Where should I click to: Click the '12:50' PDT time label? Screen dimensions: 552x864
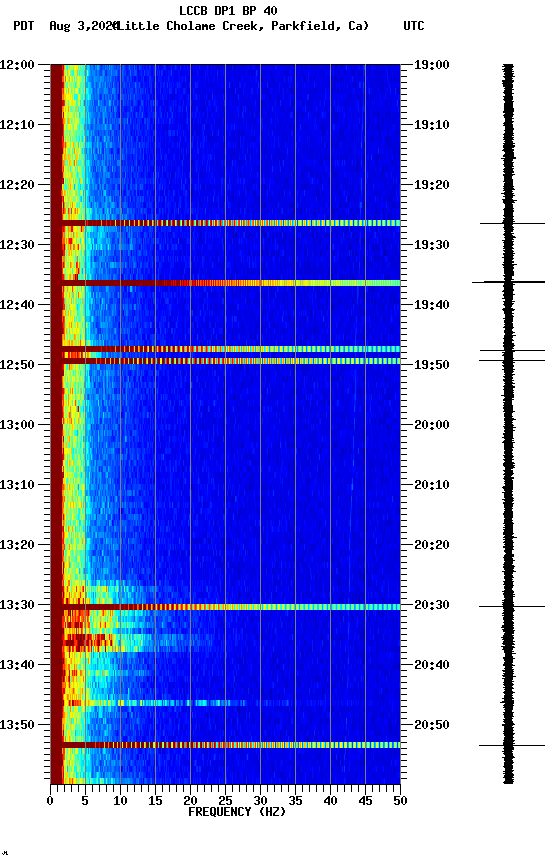click(x=17, y=365)
